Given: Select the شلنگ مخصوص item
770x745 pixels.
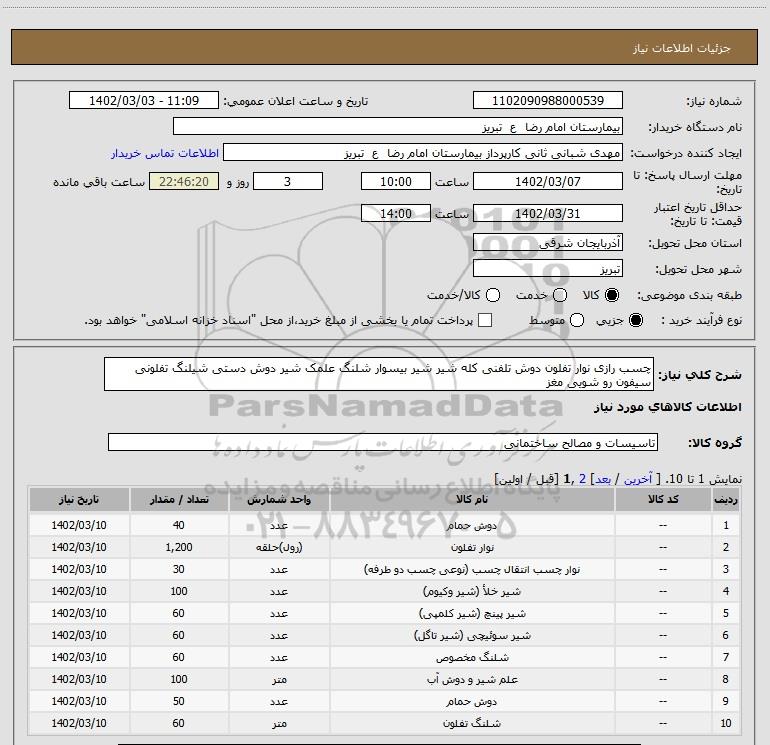Looking at the screenshot, I should pos(472,657).
